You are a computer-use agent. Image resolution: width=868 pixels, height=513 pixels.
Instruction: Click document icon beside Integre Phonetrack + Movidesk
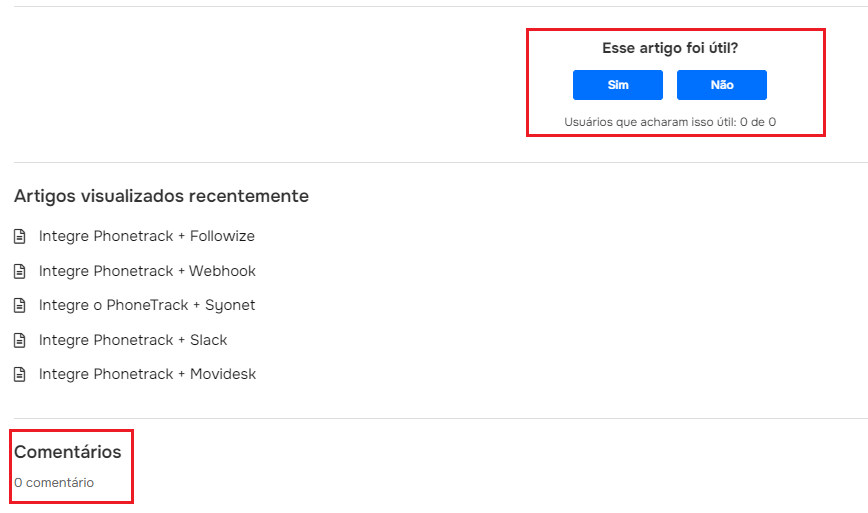pos(19,375)
